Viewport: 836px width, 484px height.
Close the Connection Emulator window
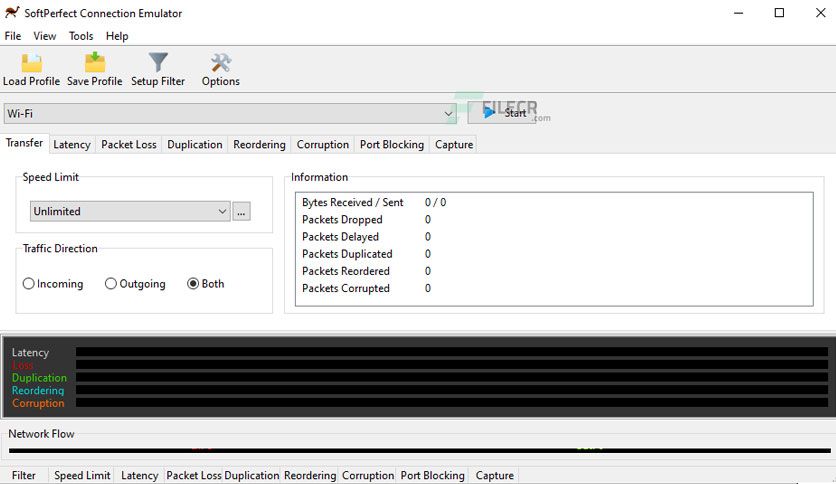[821, 13]
